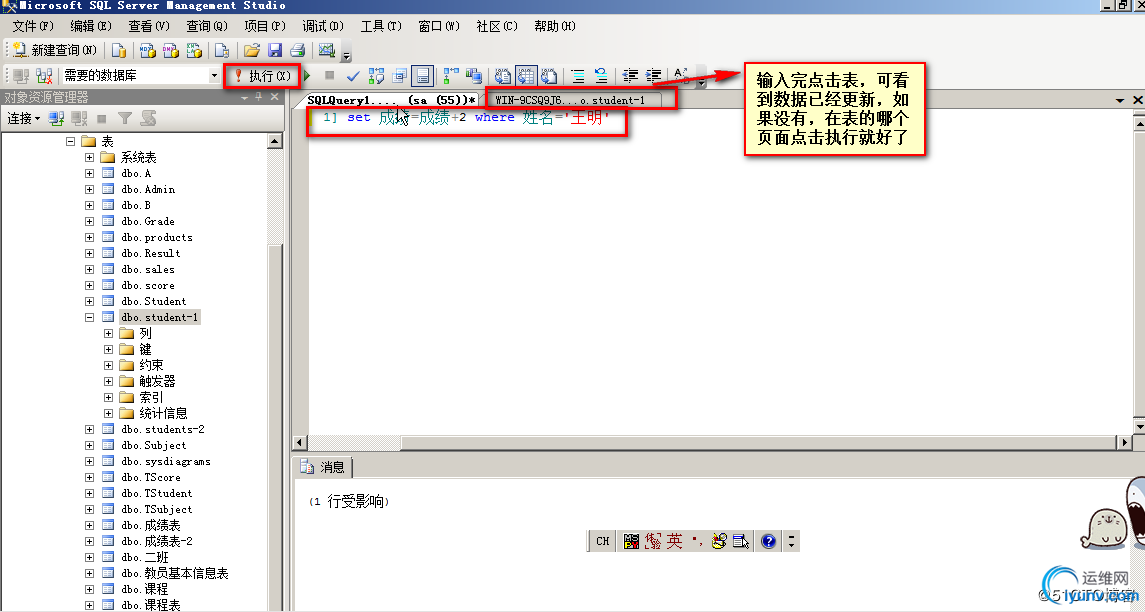Click in the SQL query editor text line

(x=465, y=118)
